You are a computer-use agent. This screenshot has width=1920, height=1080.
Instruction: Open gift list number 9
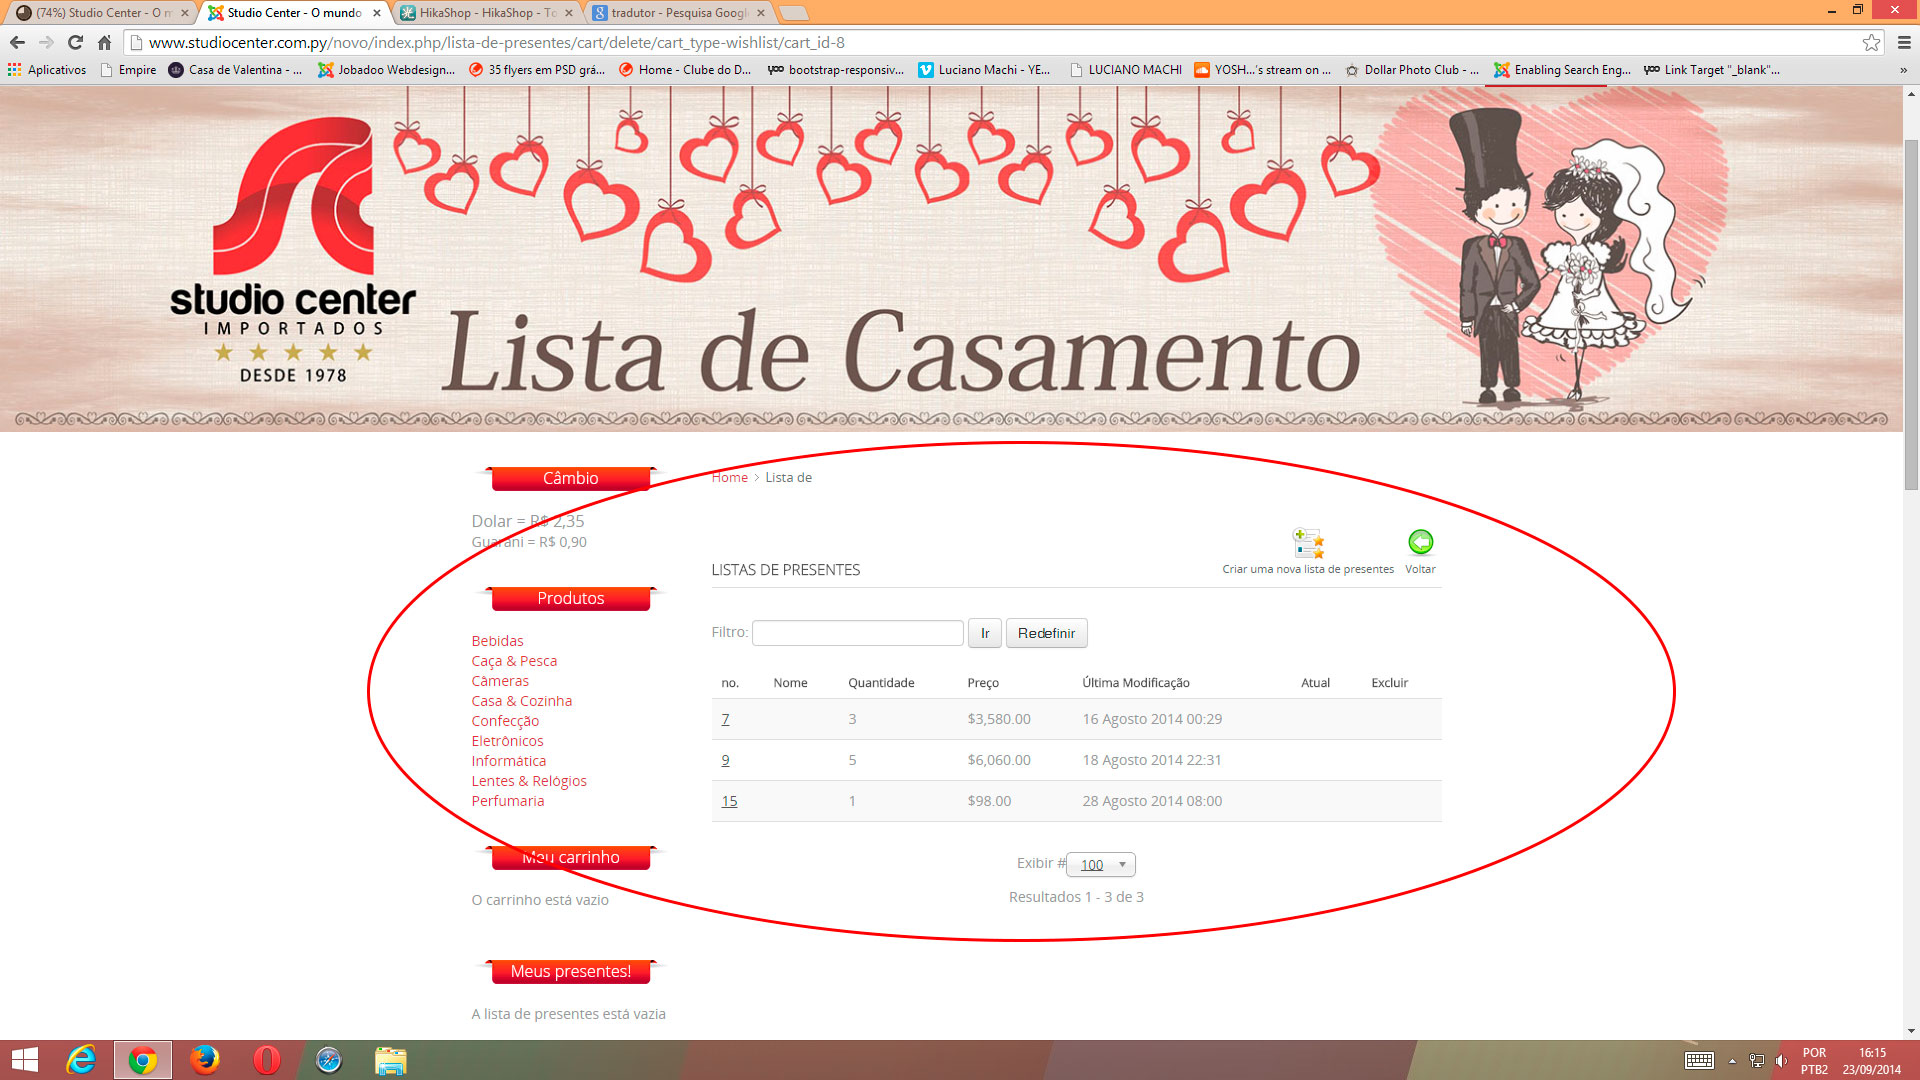[x=725, y=760]
